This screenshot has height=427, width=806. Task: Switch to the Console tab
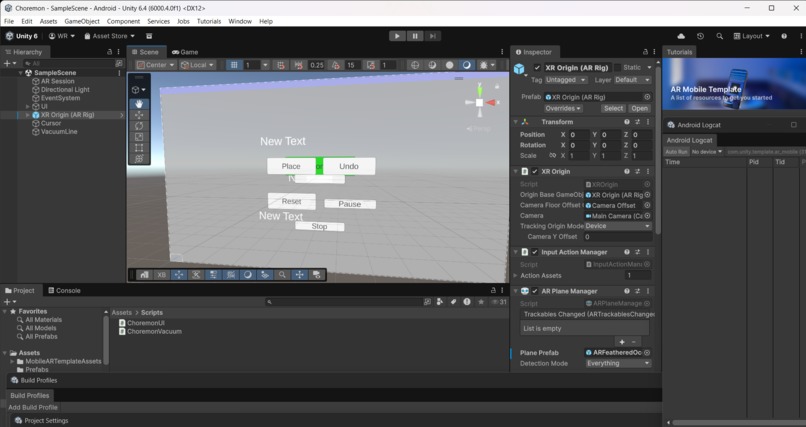pyautogui.click(x=64, y=290)
